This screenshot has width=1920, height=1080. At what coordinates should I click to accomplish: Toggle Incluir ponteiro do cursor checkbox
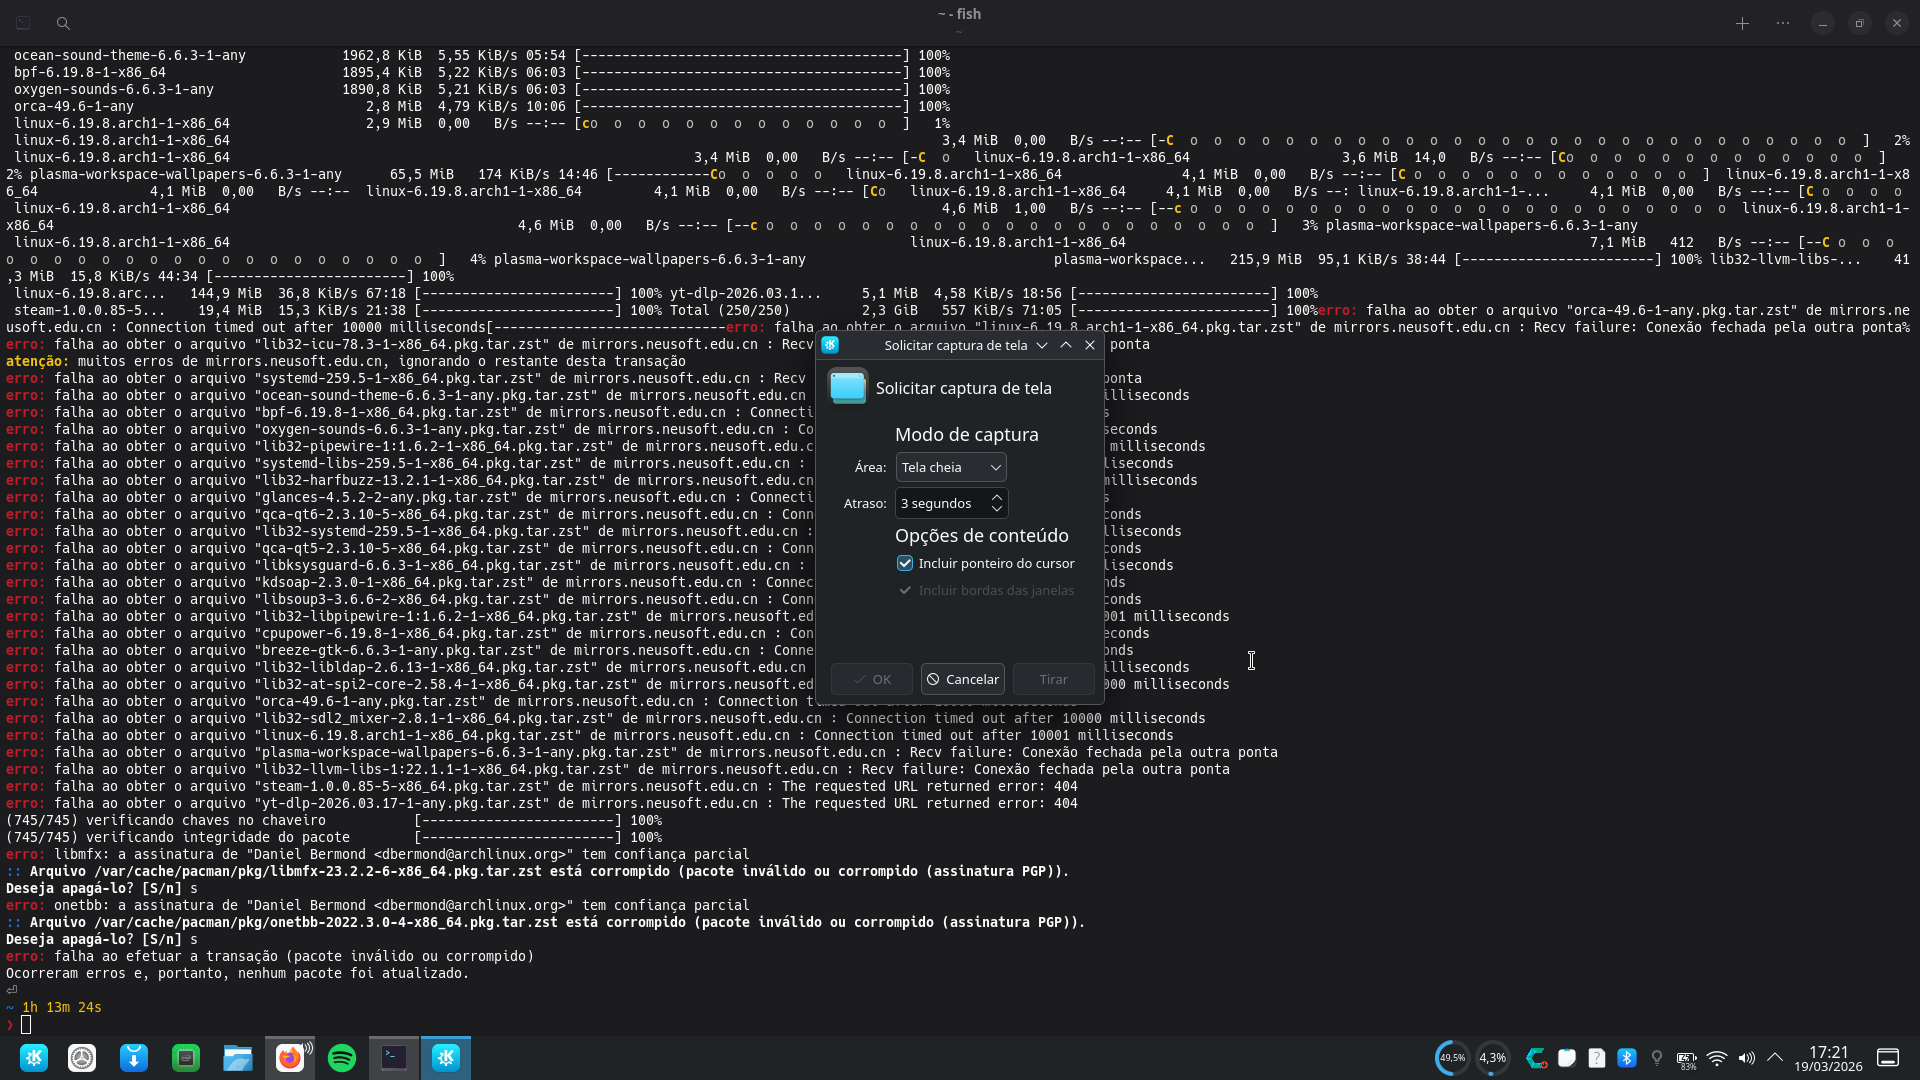pos(905,564)
